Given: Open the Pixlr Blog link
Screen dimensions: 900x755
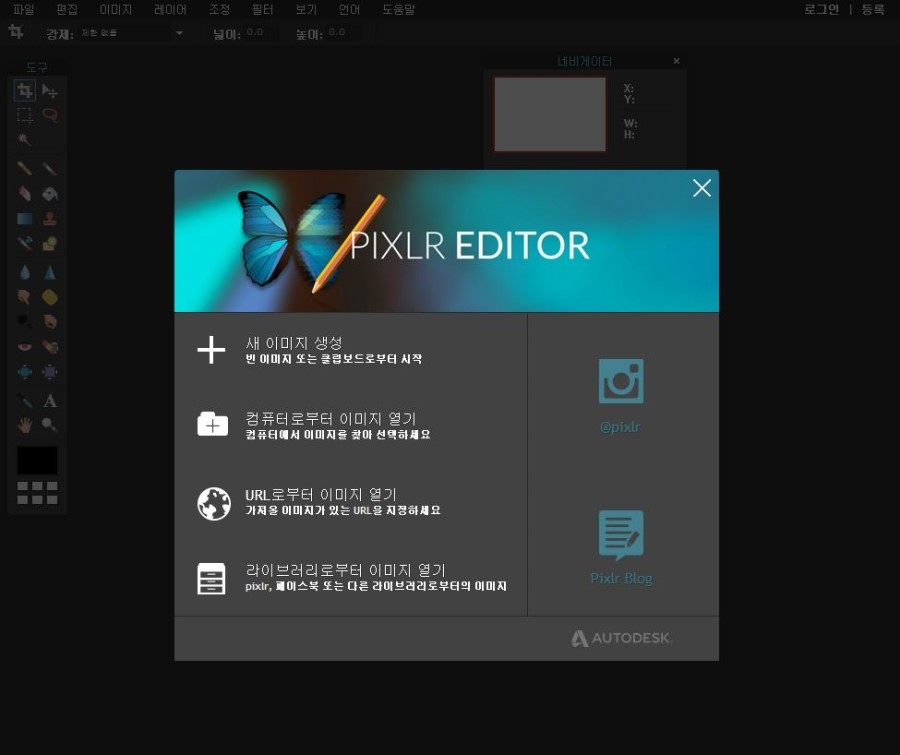Looking at the screenshot, I should [621, 548].
